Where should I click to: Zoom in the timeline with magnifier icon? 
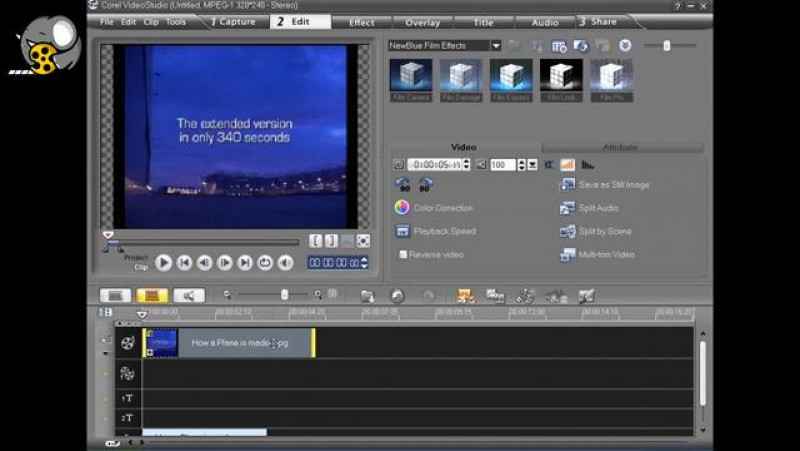(317, 294)
